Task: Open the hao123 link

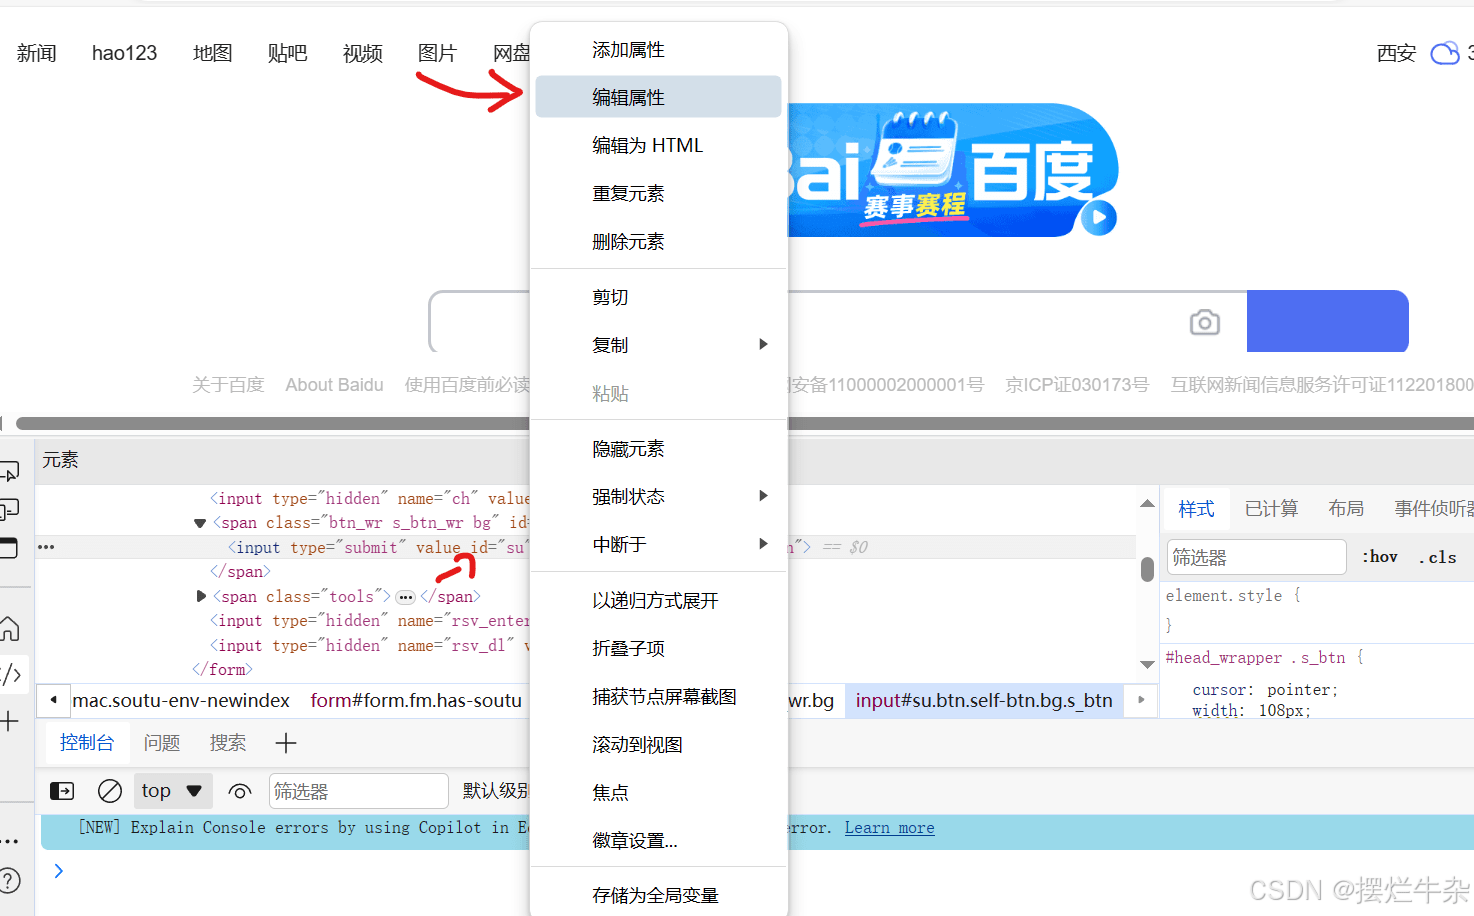Action: point(124,53)
